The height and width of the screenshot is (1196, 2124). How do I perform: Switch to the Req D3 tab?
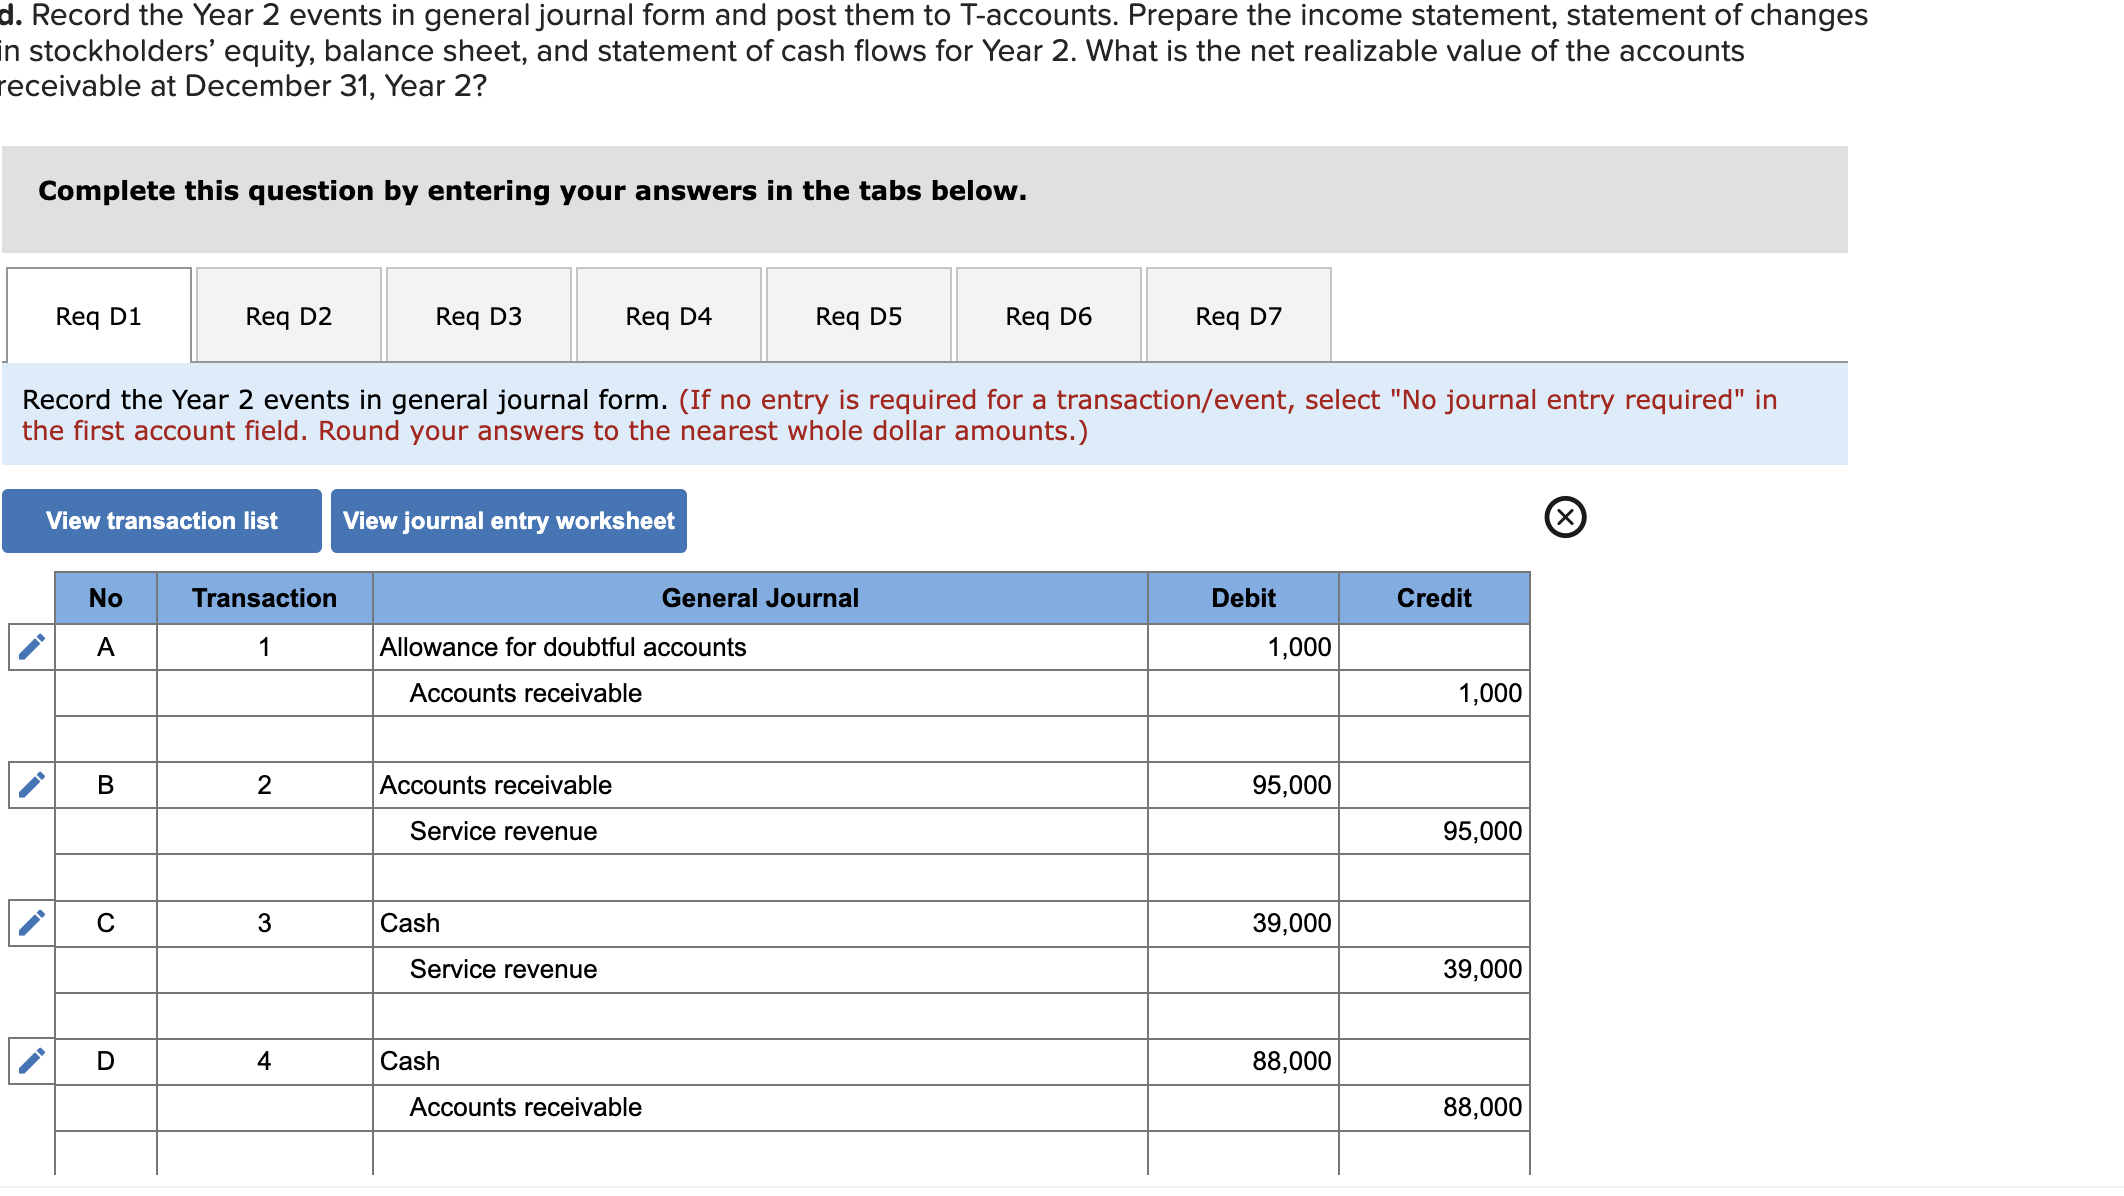click(478, 316)
